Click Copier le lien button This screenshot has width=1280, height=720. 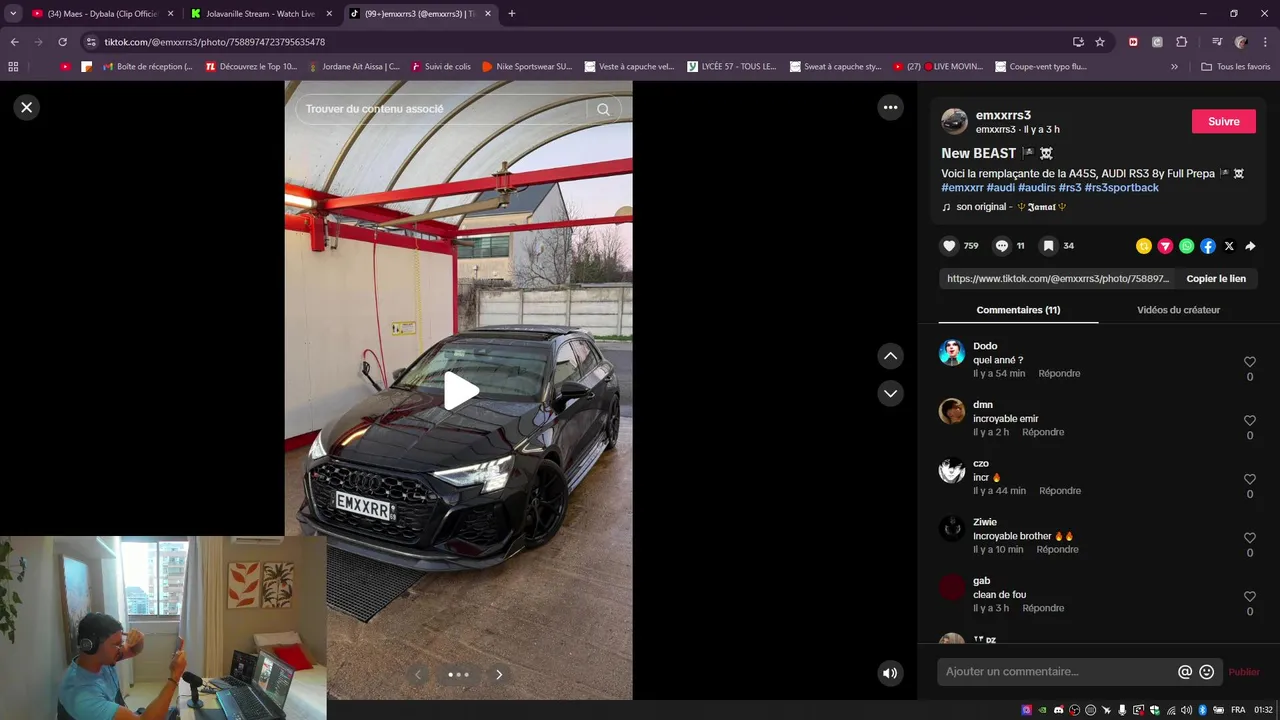click(x=1216, y=279)
